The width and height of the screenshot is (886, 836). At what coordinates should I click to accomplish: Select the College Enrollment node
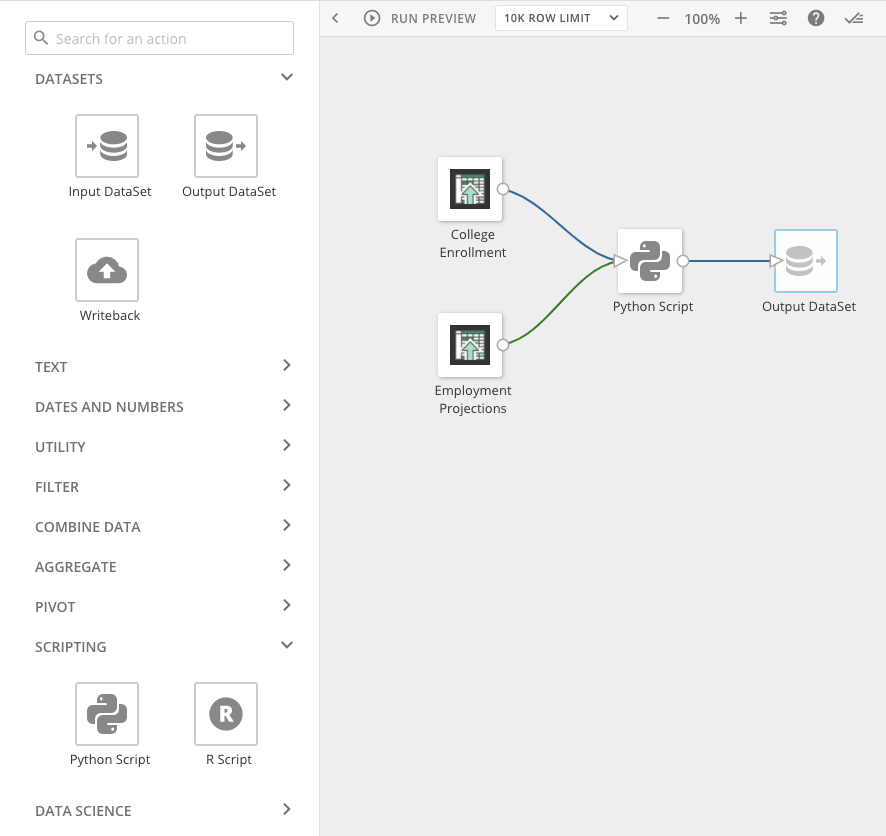(471, 188)
